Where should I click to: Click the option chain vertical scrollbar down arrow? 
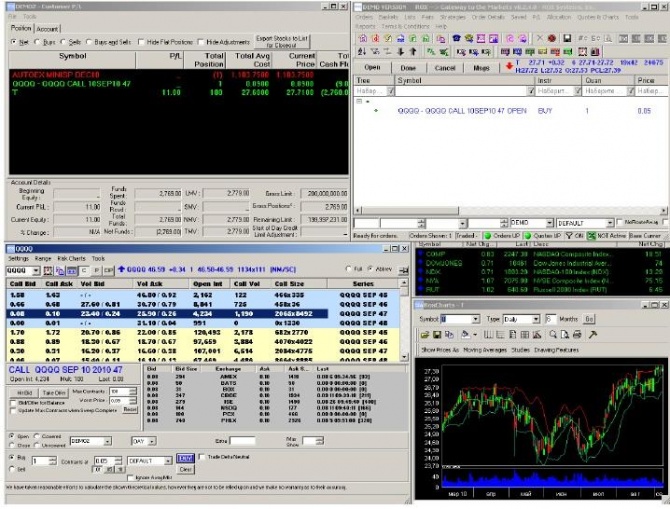pos(404,357)
